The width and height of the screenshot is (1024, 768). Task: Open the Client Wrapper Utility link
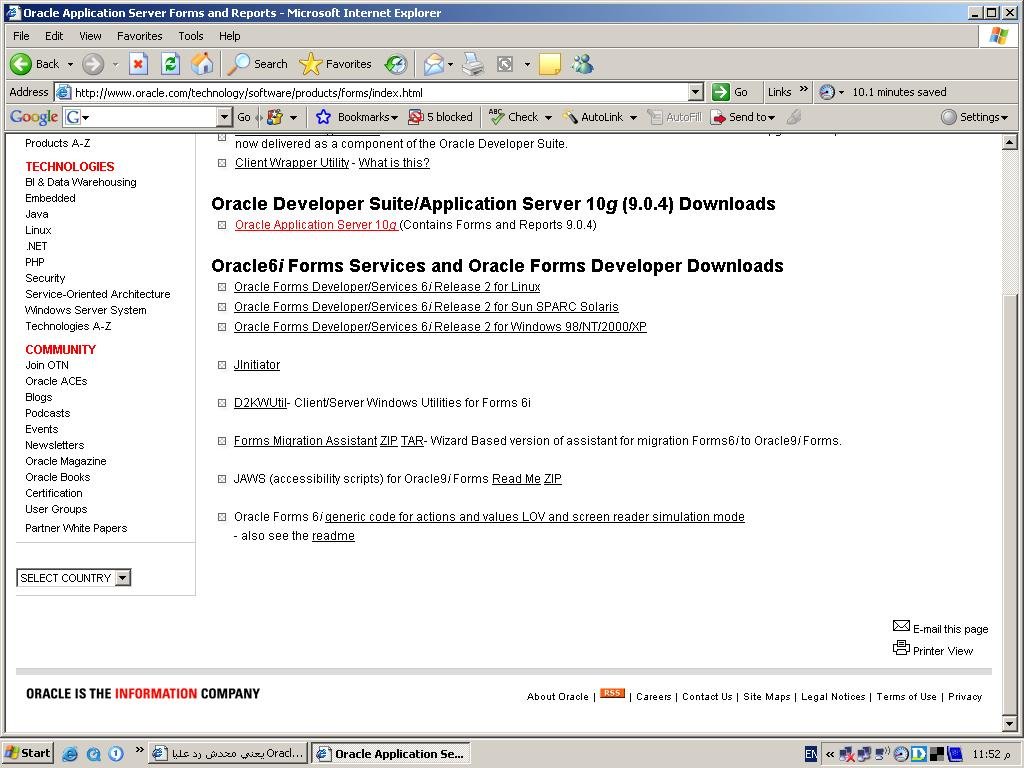coord(292,163)
